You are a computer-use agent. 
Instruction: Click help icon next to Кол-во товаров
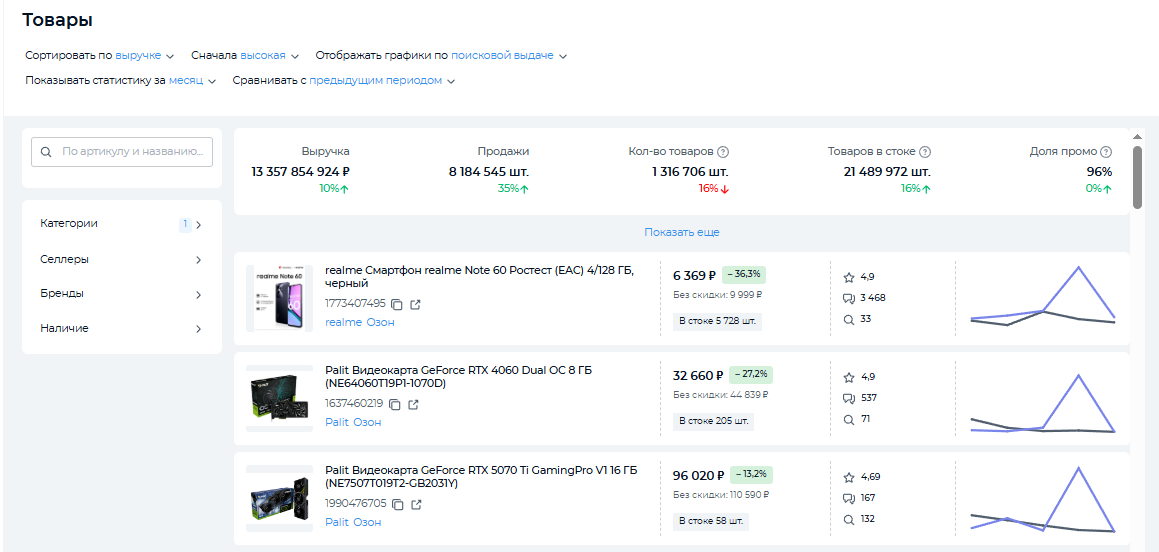coord(723,152)
